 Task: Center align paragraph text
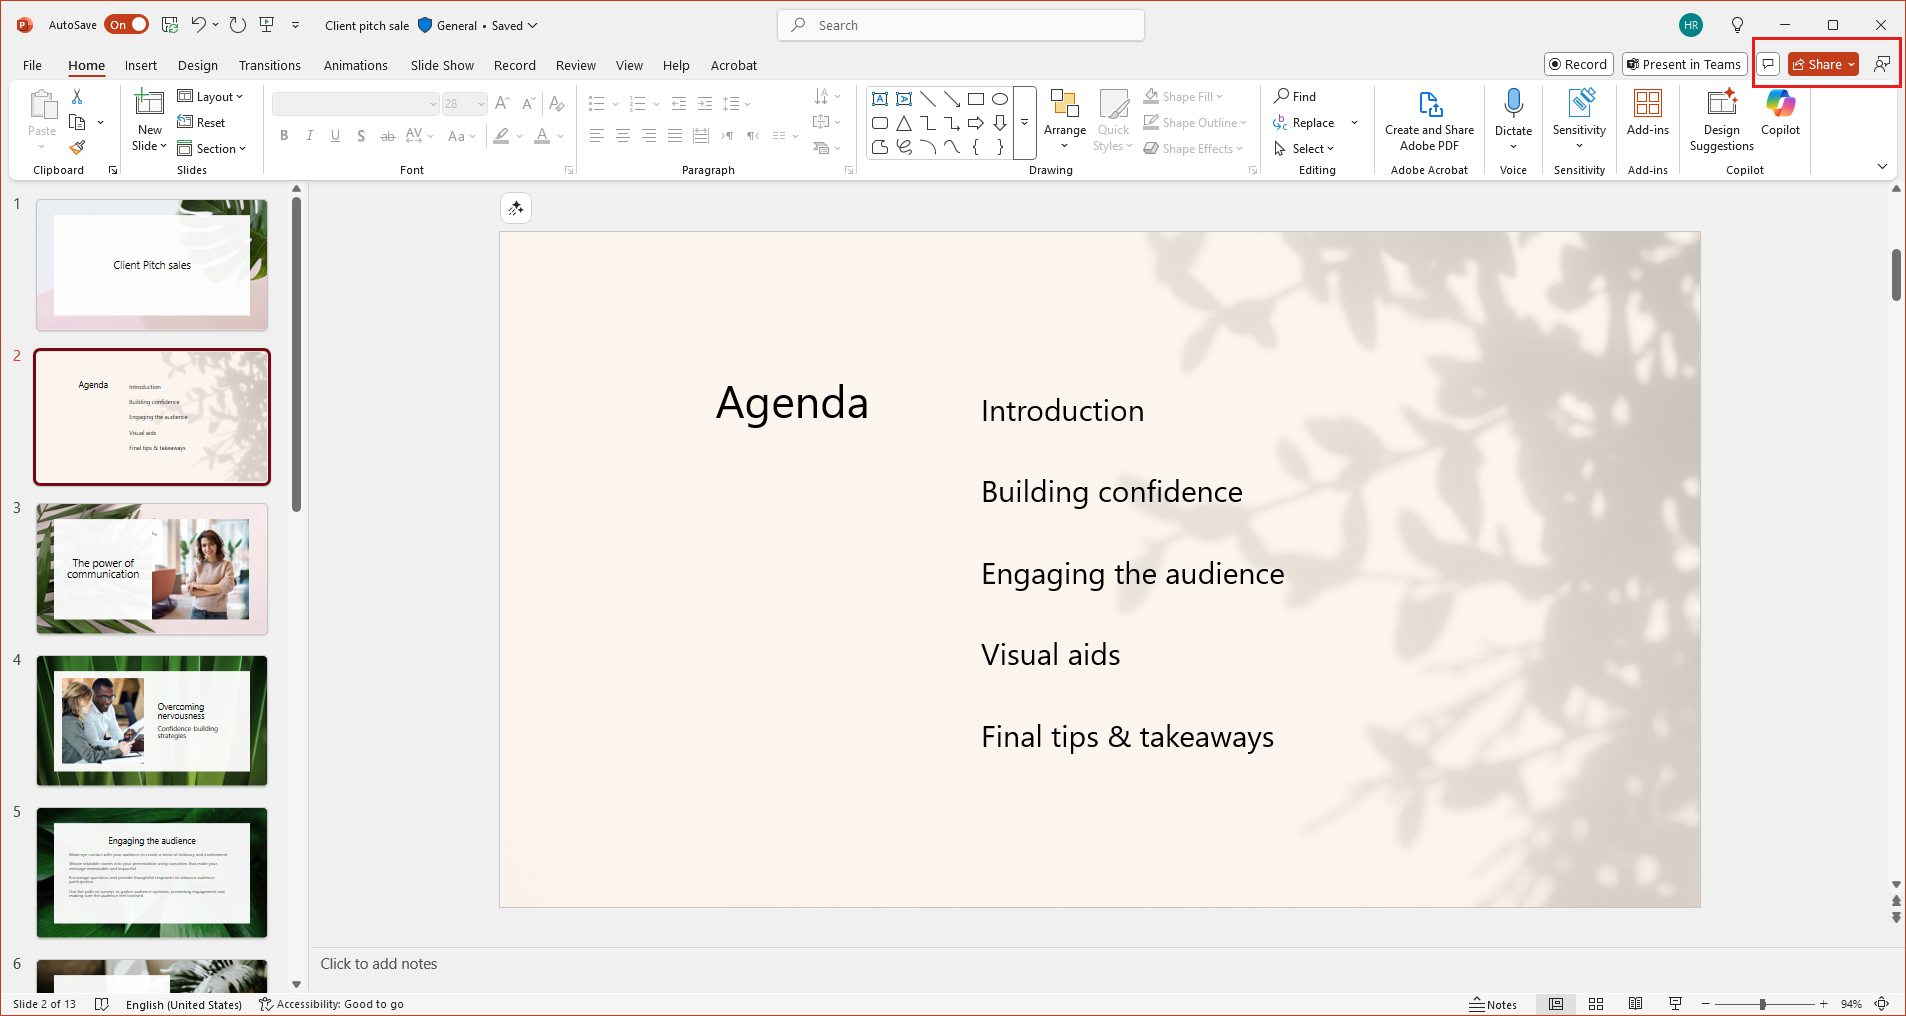click(622, 136)
